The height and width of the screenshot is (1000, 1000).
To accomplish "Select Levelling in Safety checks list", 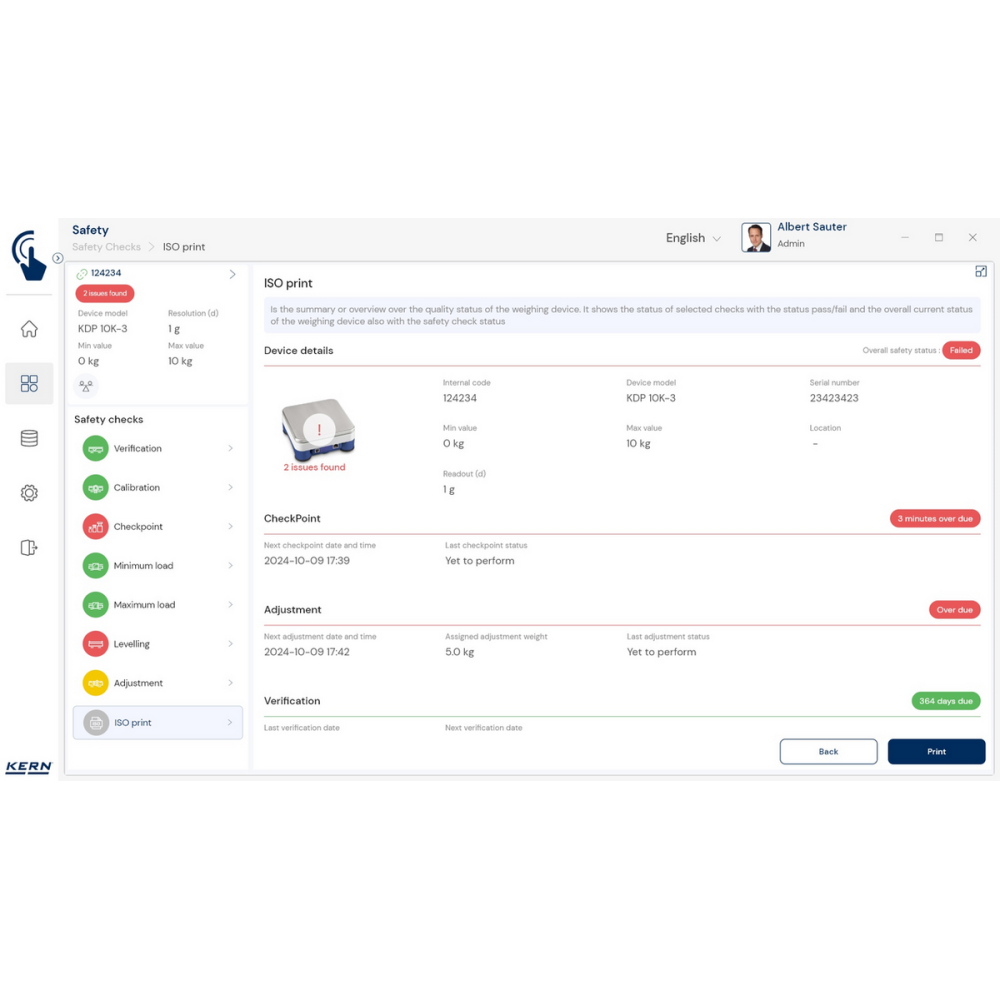I will point(132,644).
